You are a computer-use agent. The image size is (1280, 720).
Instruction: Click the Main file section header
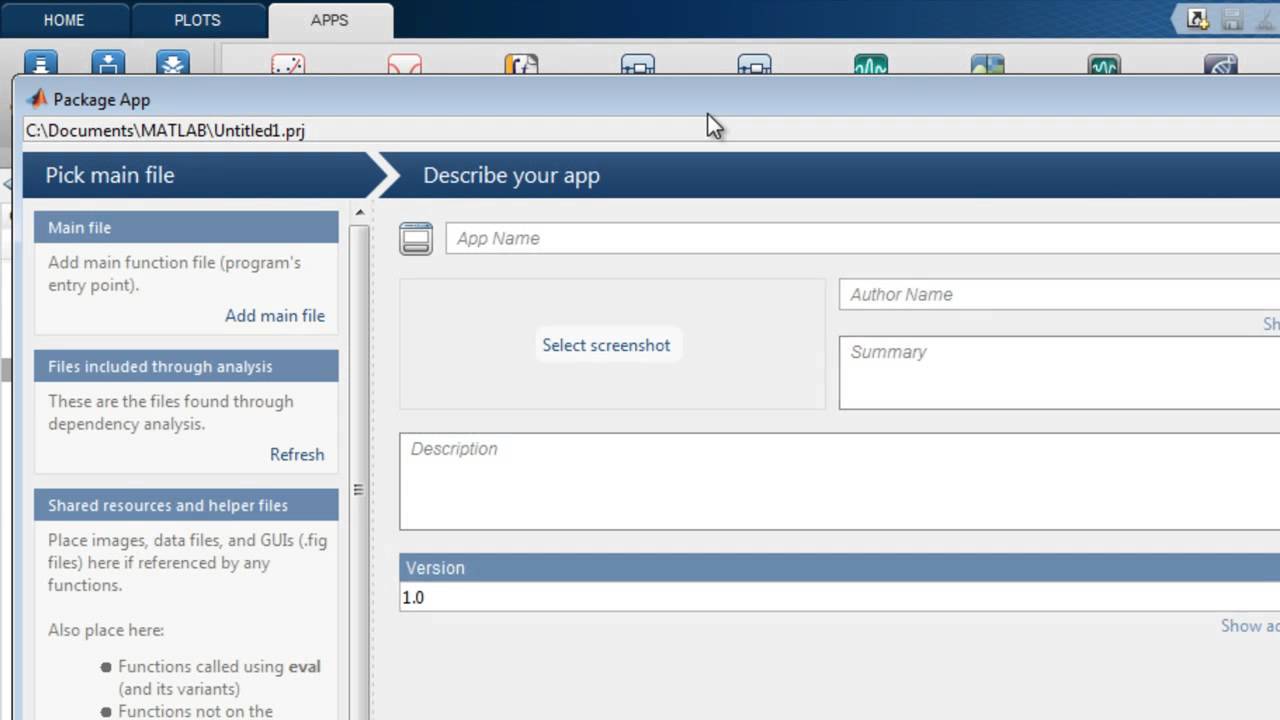point(186,227)
